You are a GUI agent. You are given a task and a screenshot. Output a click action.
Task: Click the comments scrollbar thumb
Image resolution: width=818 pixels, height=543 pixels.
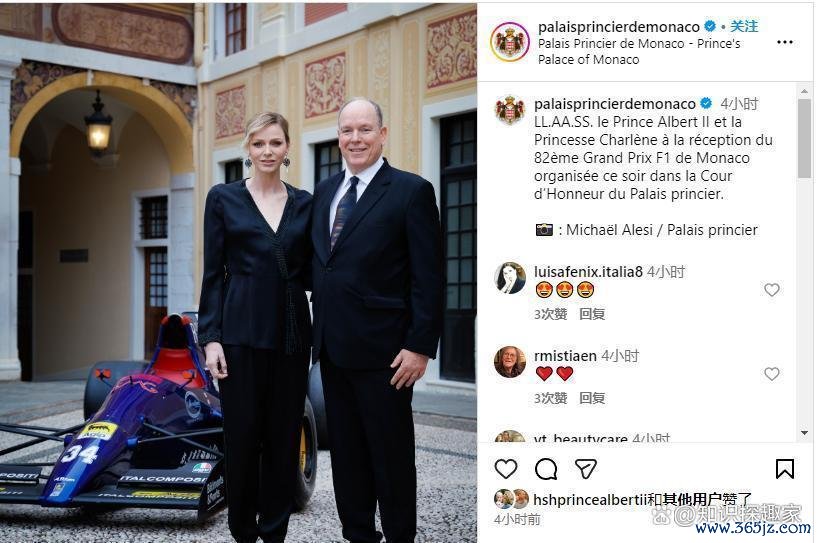[x=804, y=138]
